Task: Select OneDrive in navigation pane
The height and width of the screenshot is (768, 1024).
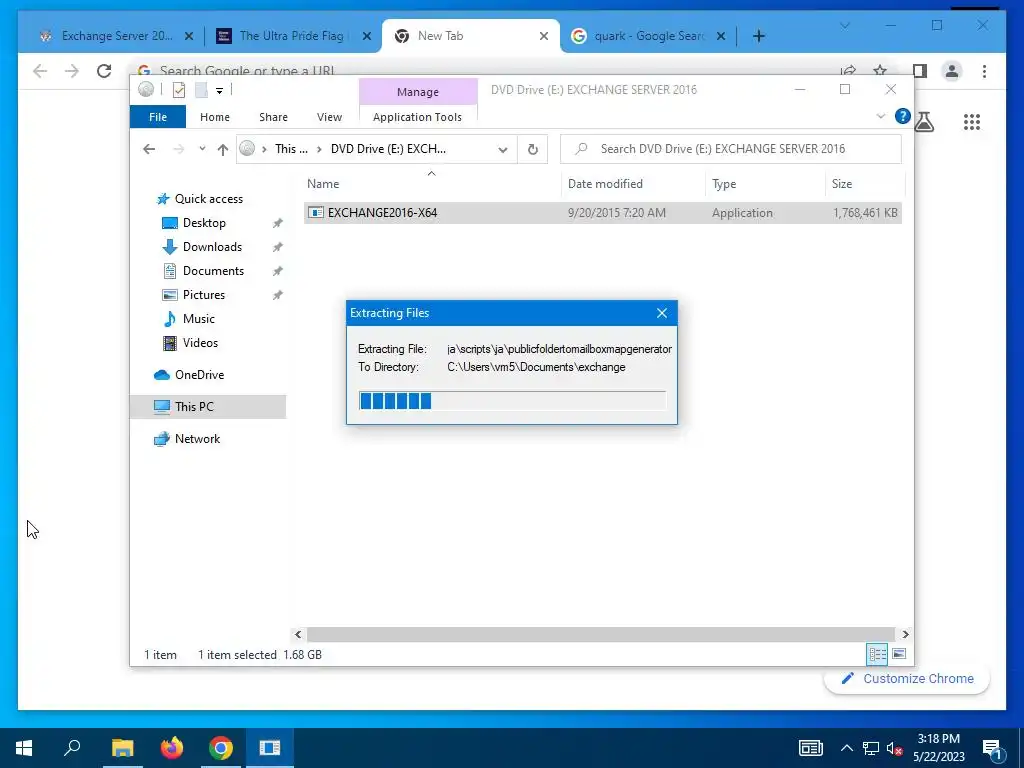Action: click(x=199, y=375)
